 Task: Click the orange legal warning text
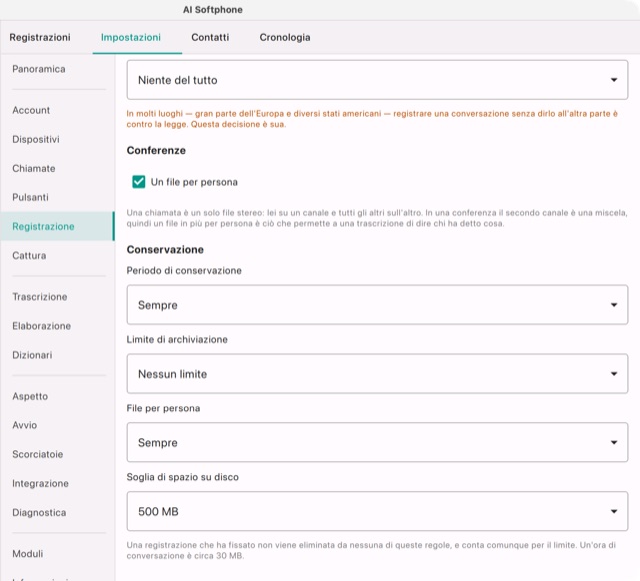point(372,119)
